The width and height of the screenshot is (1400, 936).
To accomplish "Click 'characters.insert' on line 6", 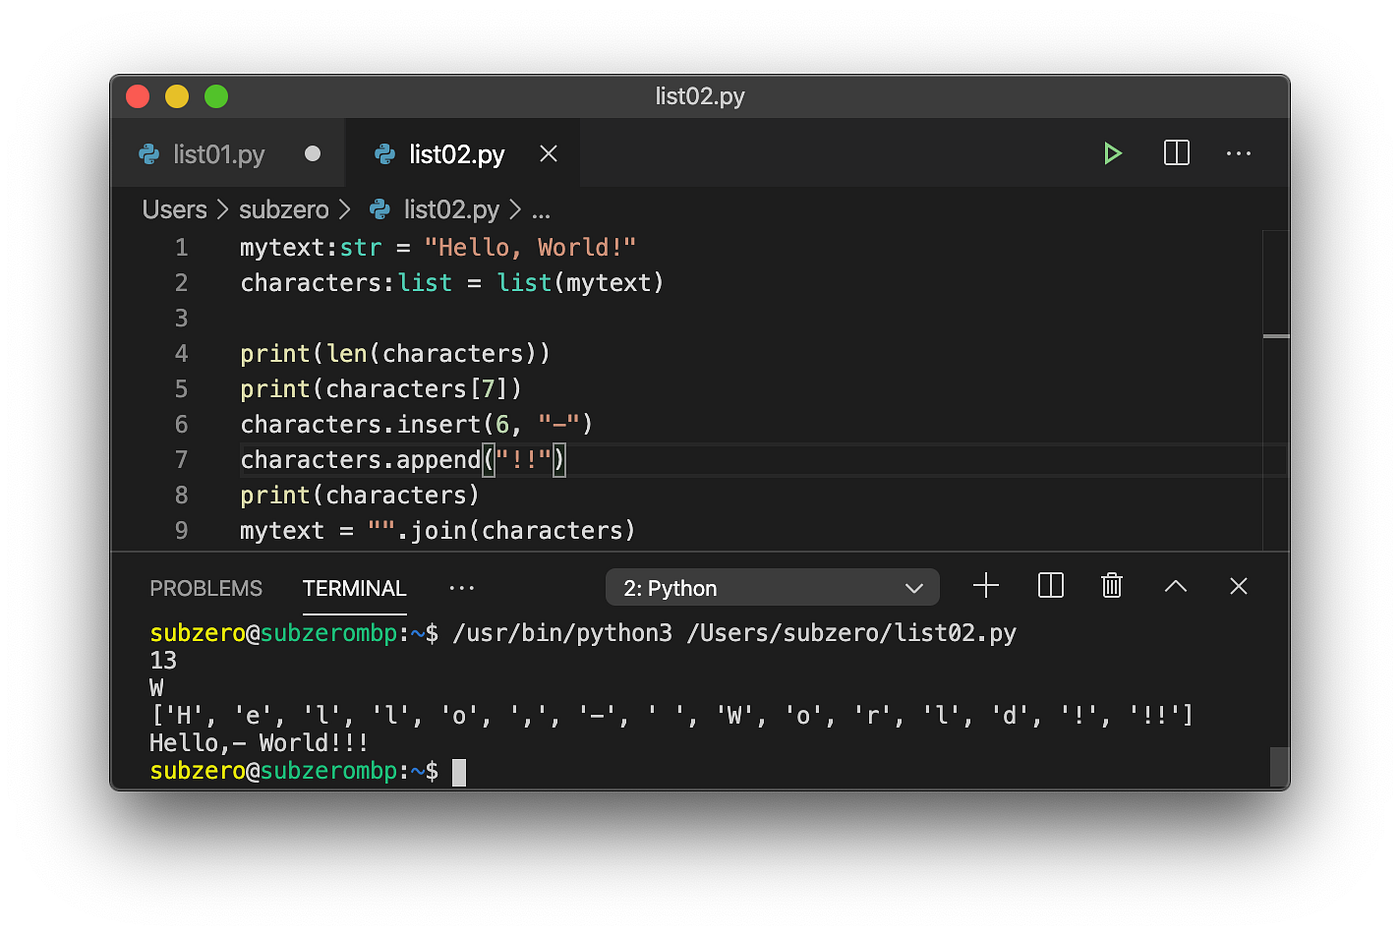I will (x=361, y=425).
